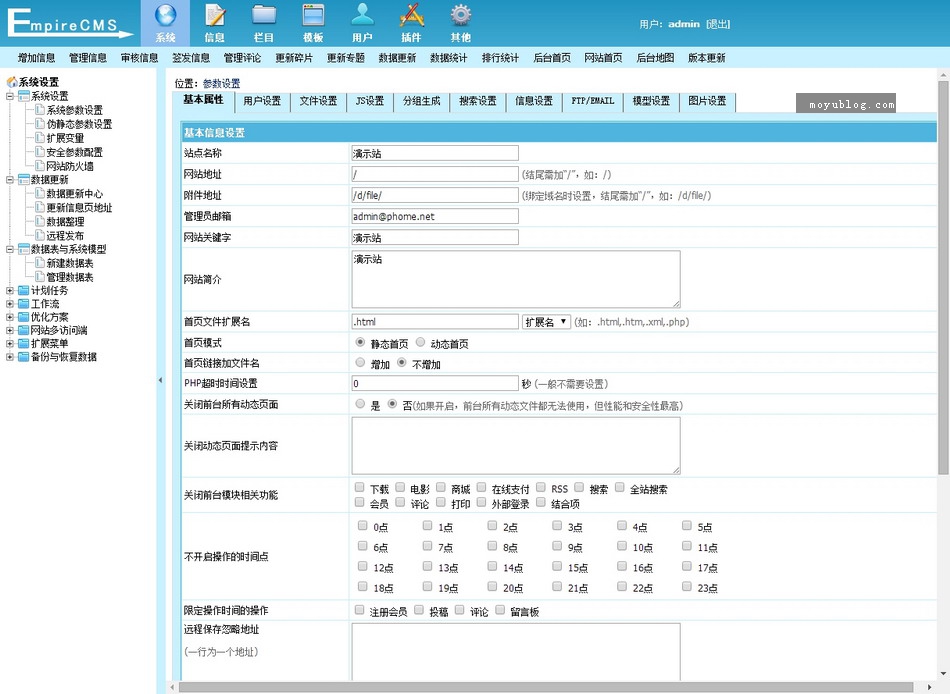The image size is (950, 694).
Task: Go to 数据统计 in the top menu
Action: pyautogui.click(x=448, y=58)
